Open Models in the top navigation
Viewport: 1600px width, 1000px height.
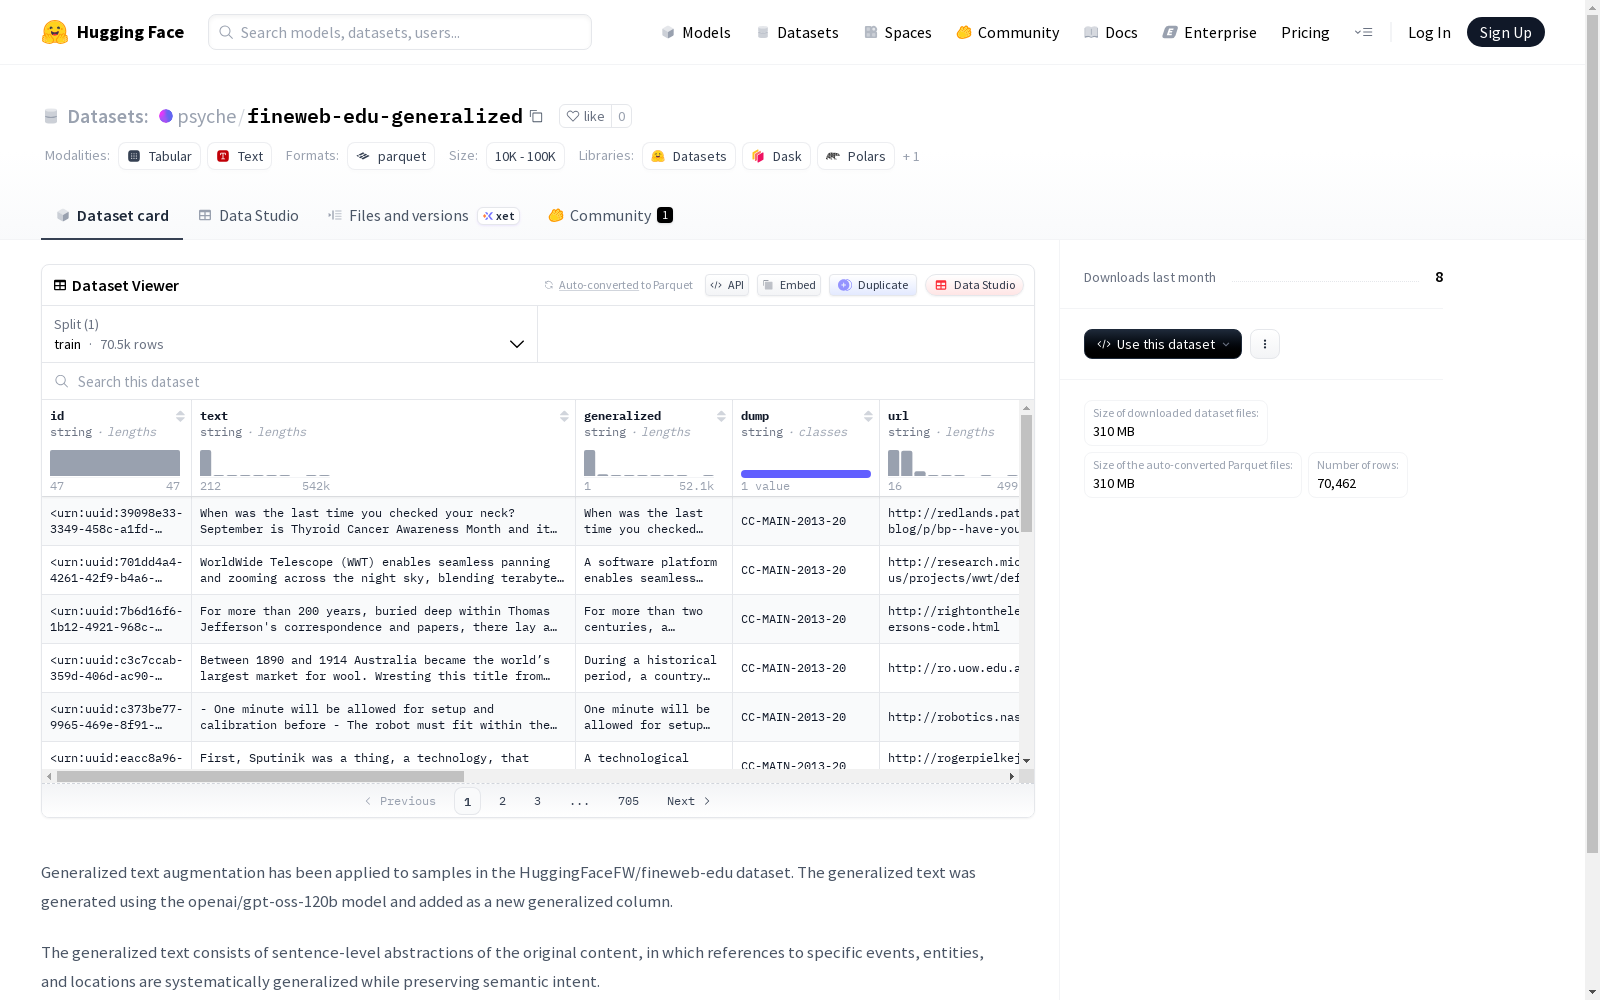pyautogui.click(x=696, y=32)
